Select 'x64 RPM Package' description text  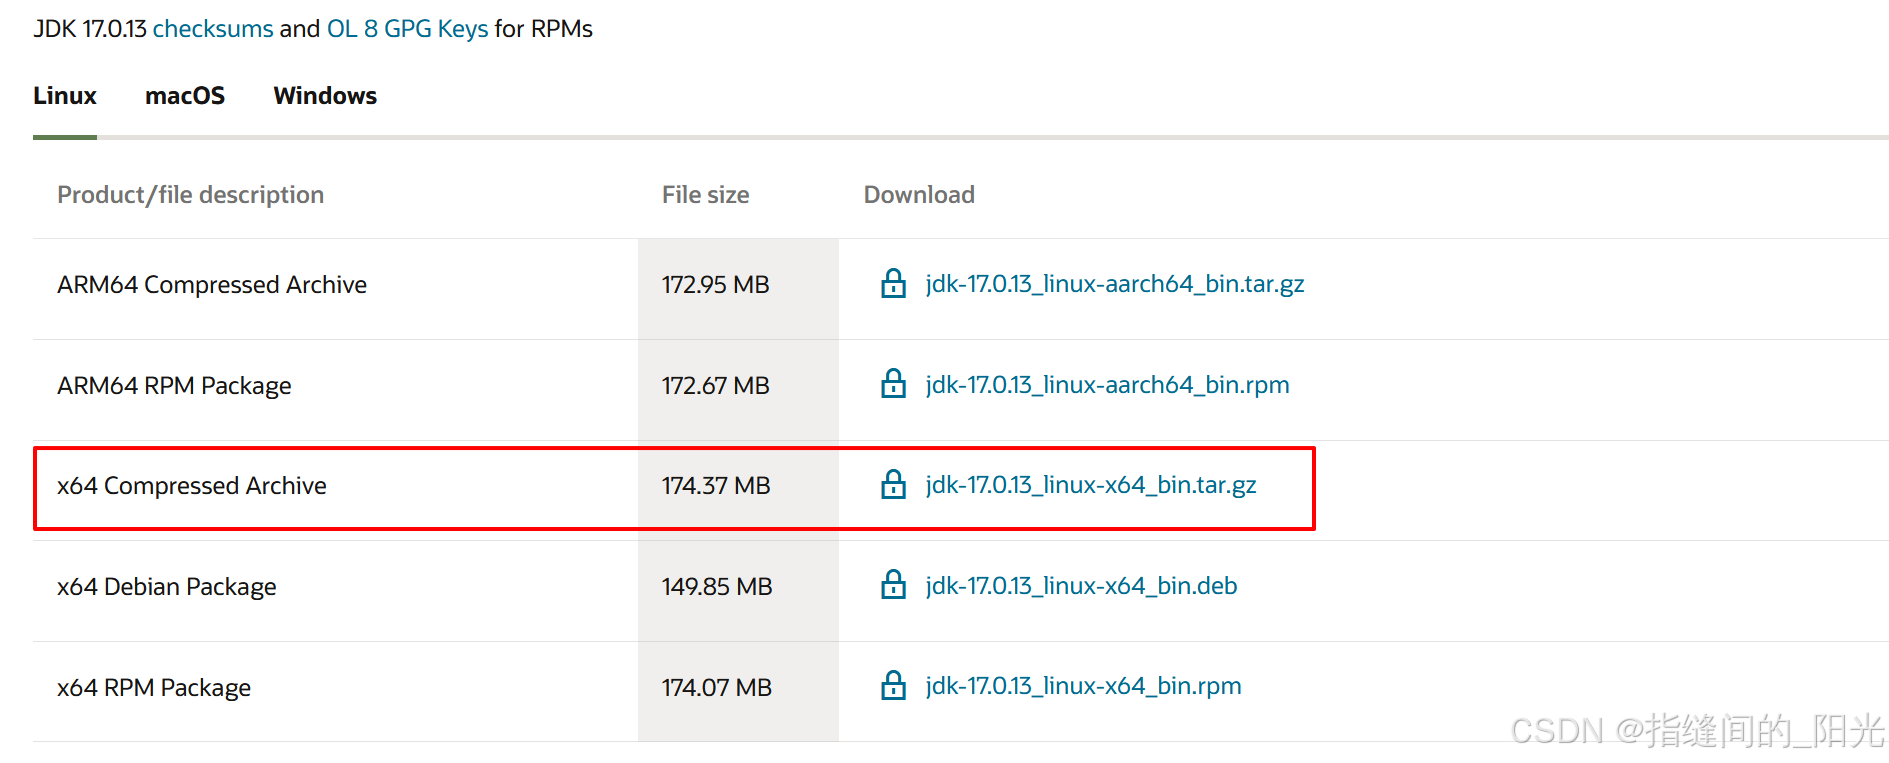tap(154, 688)
